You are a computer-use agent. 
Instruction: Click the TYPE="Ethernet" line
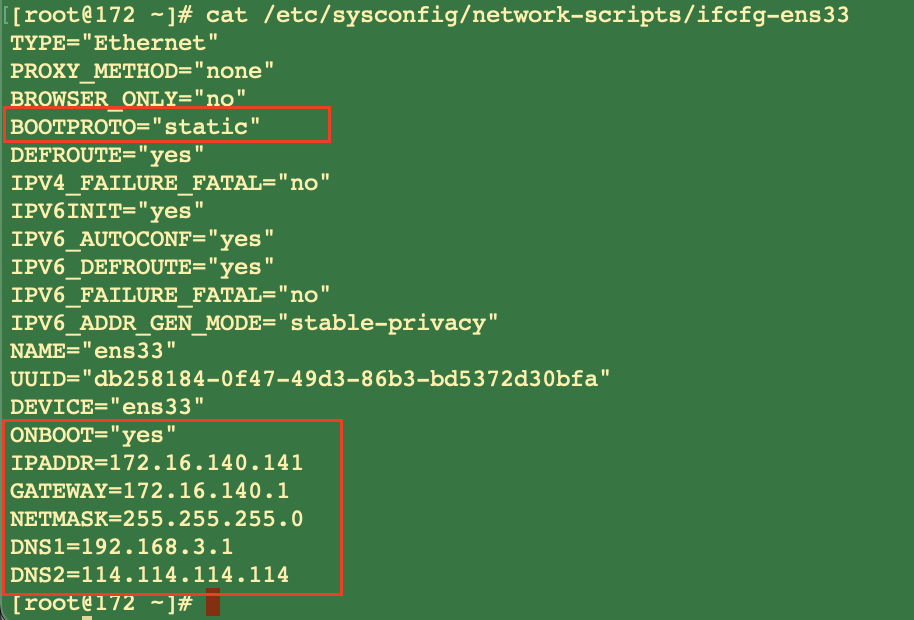pos(114,43)
